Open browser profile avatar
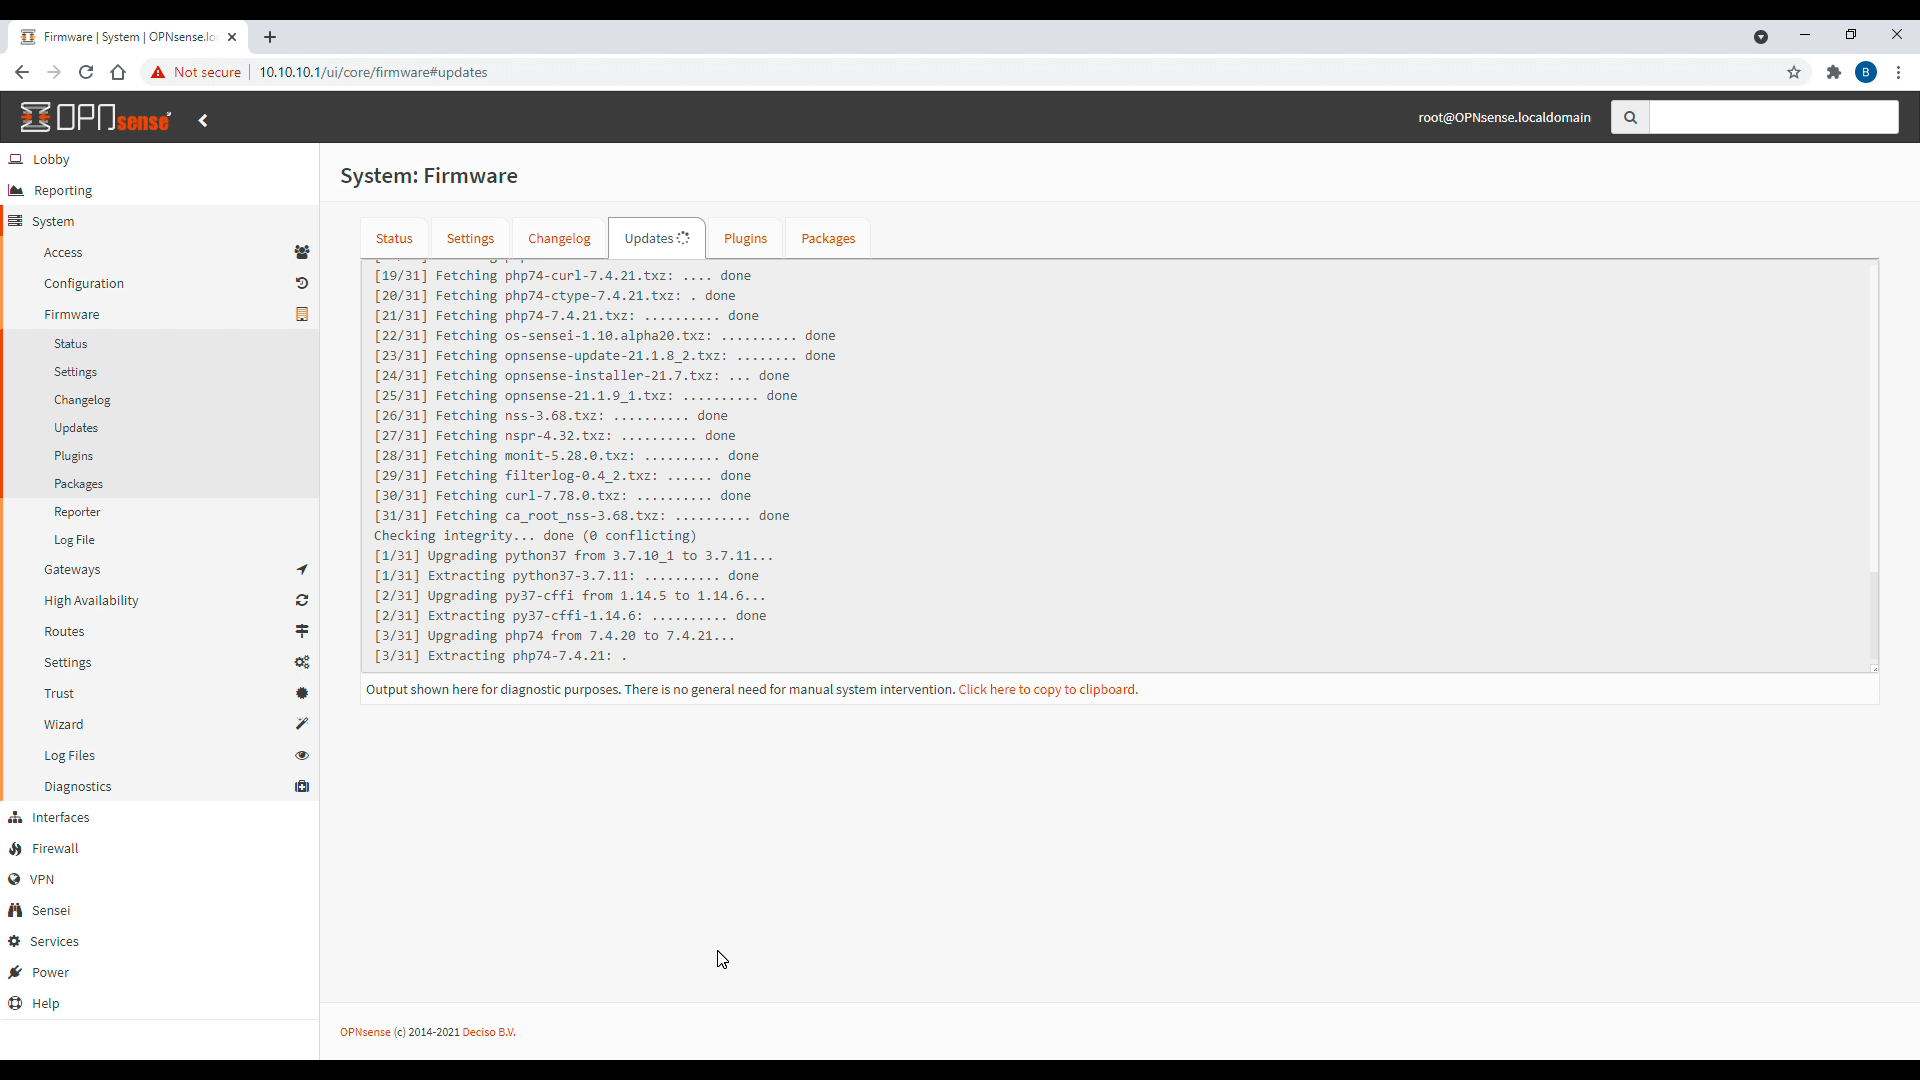 (1866, 72)
